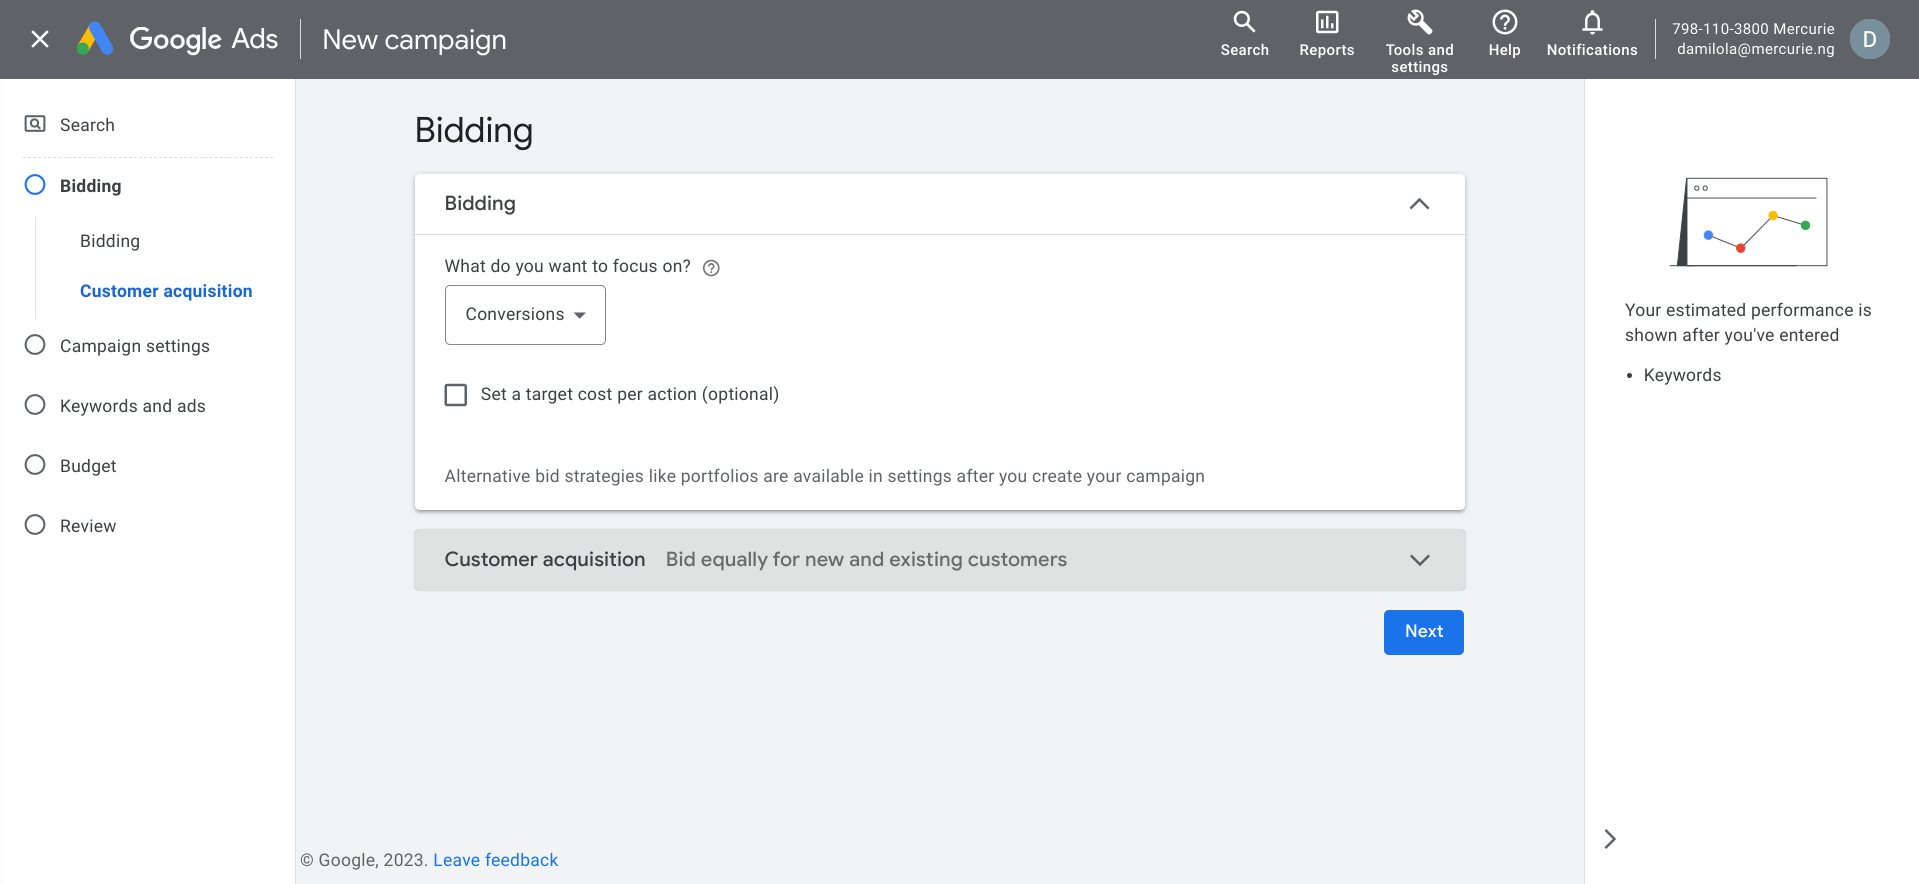Click the account avatar with letter D
Viewport: 1919px width, 884px height.
coord(1869,40)
